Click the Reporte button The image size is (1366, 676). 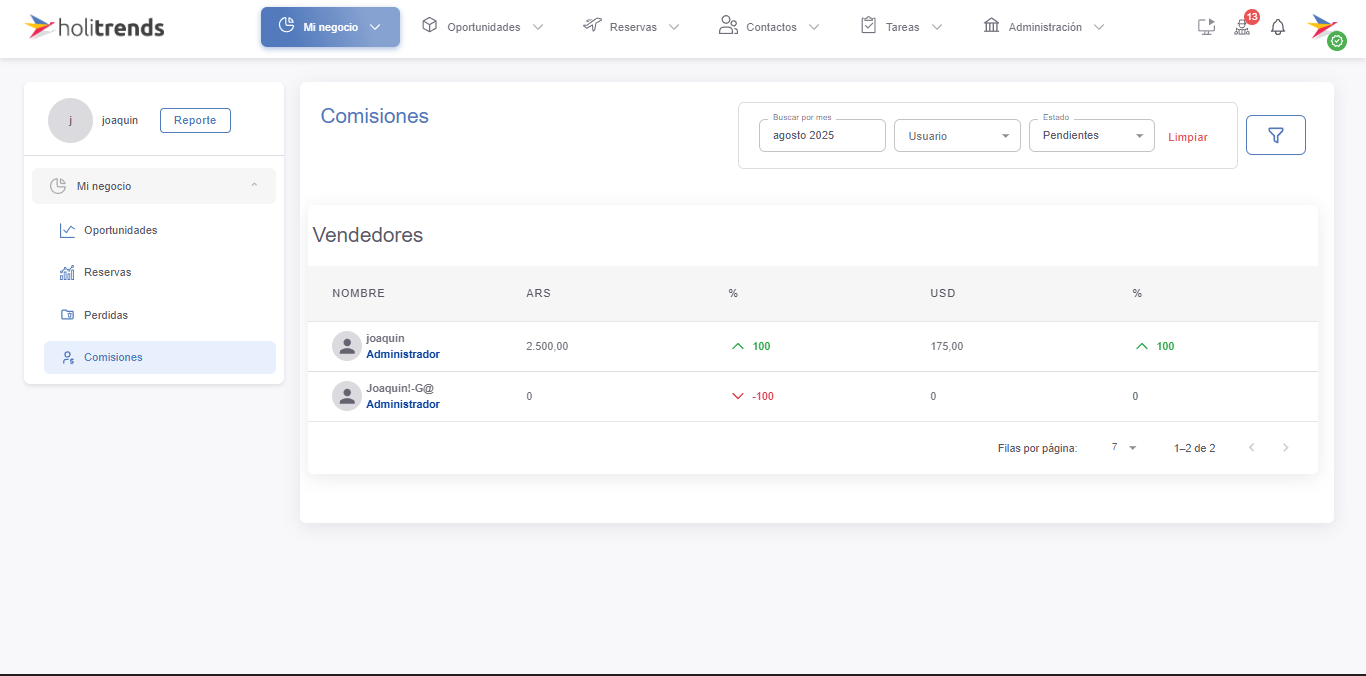[195, 120]
